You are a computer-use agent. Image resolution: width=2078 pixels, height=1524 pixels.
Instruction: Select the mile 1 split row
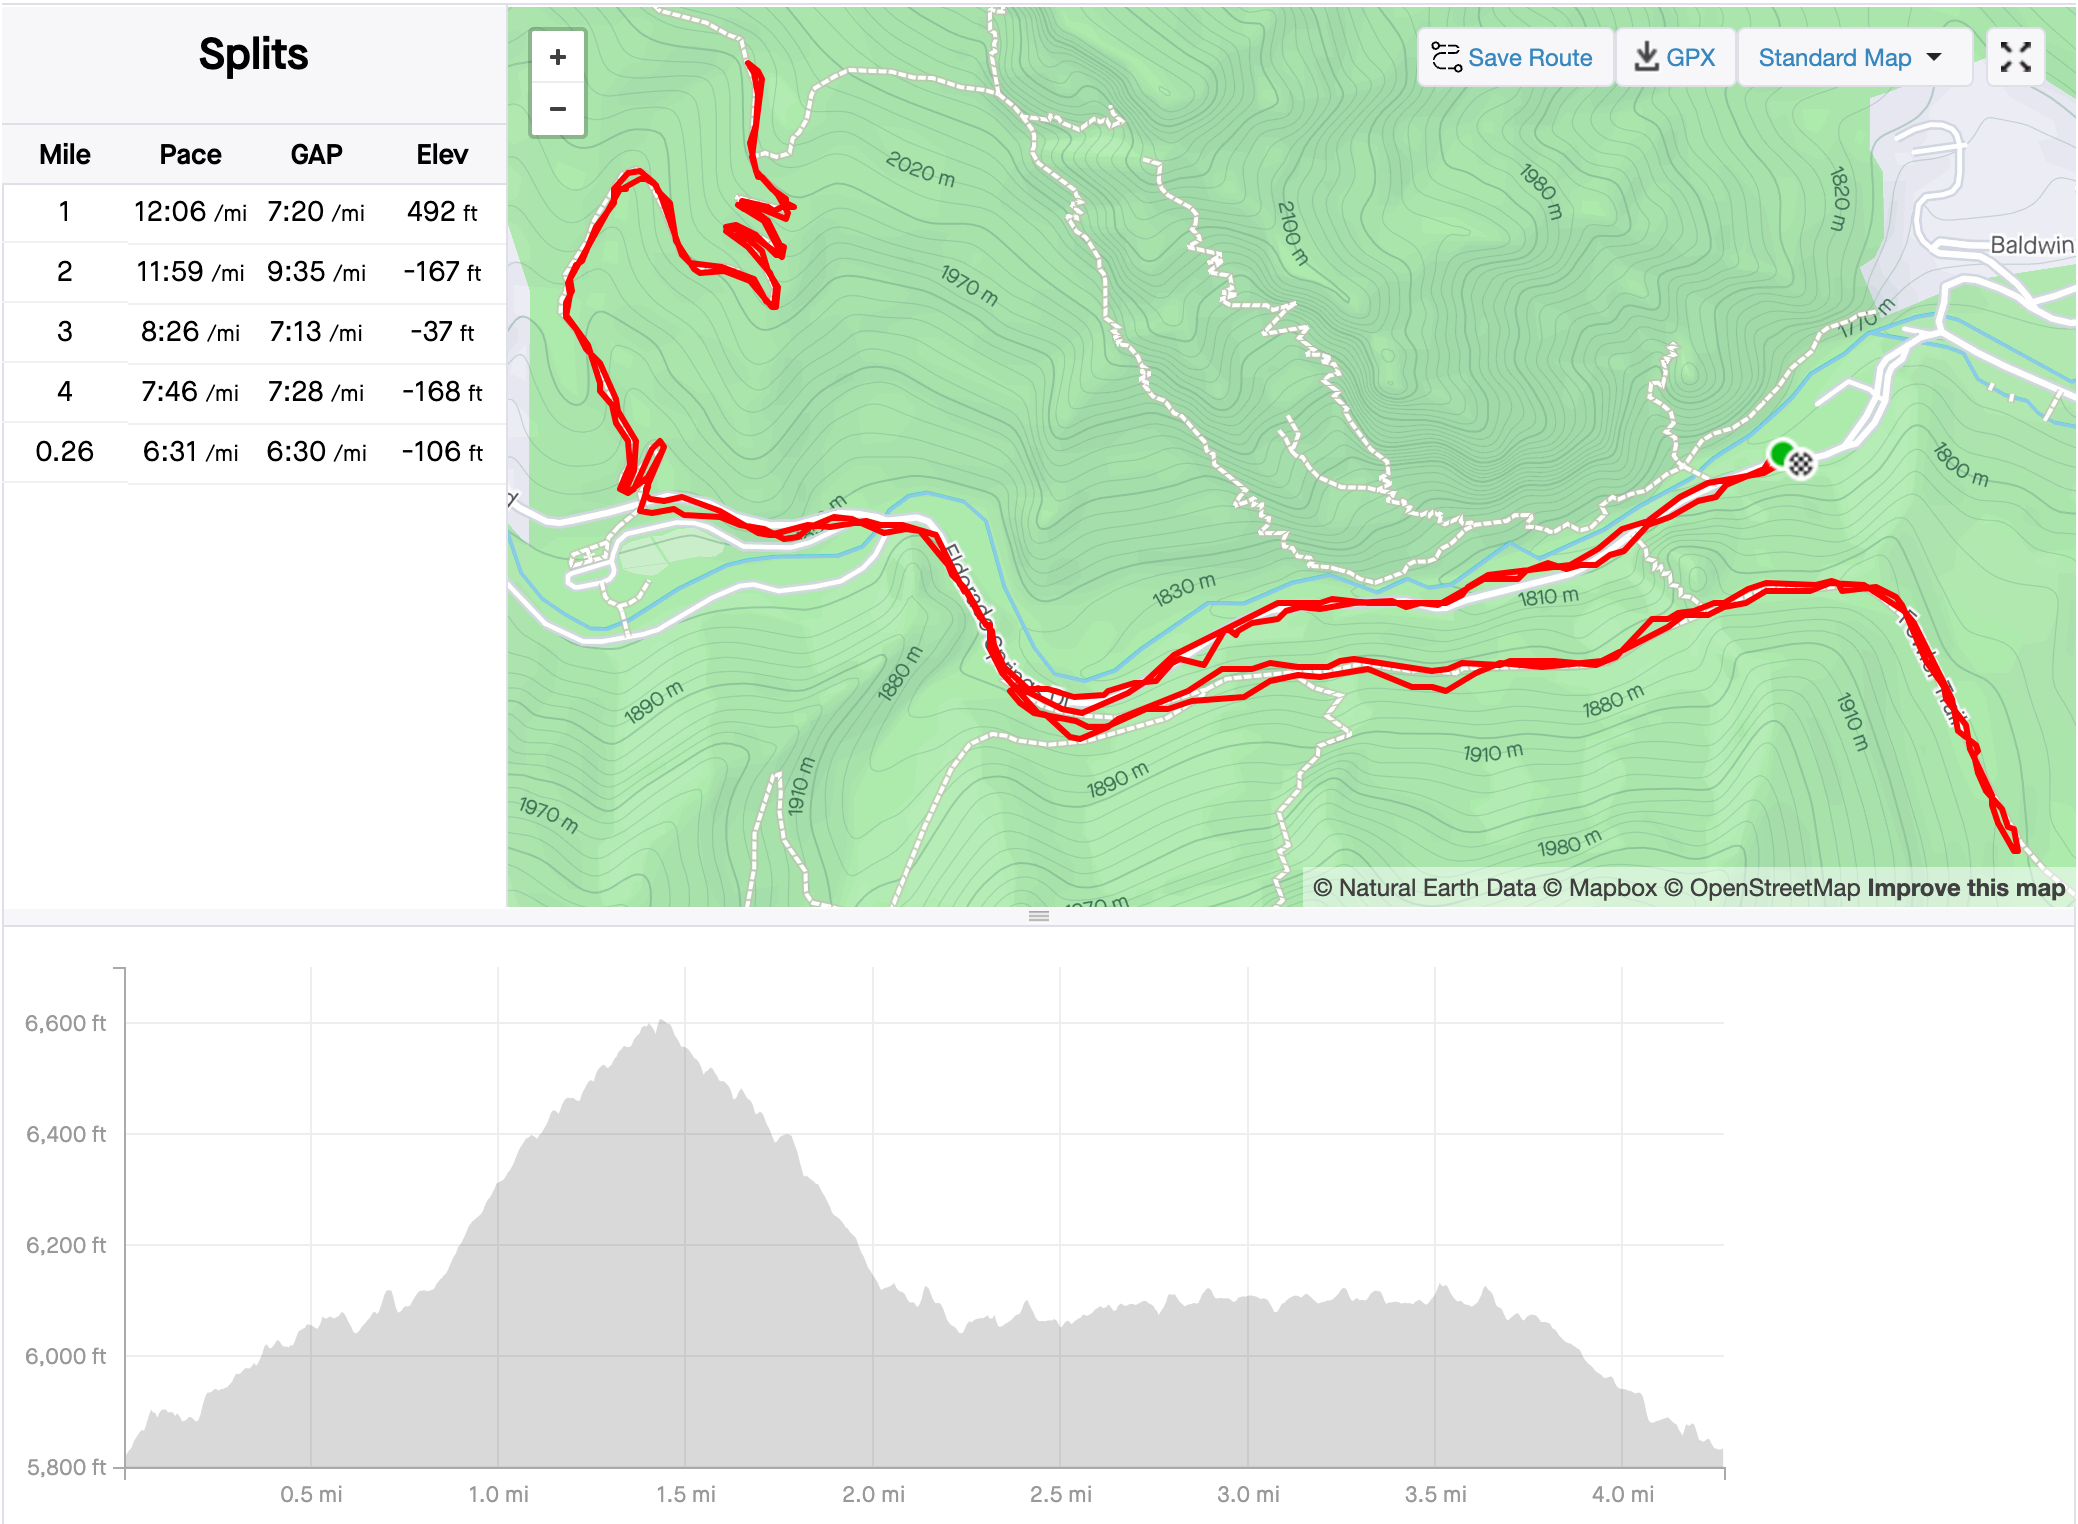(255, 212)
